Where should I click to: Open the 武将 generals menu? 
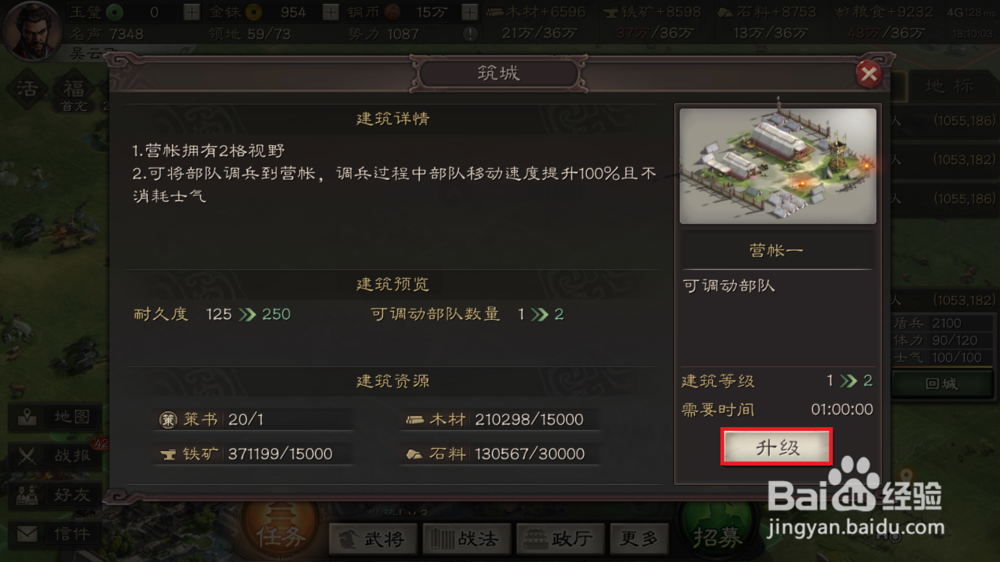coord(373,539)
